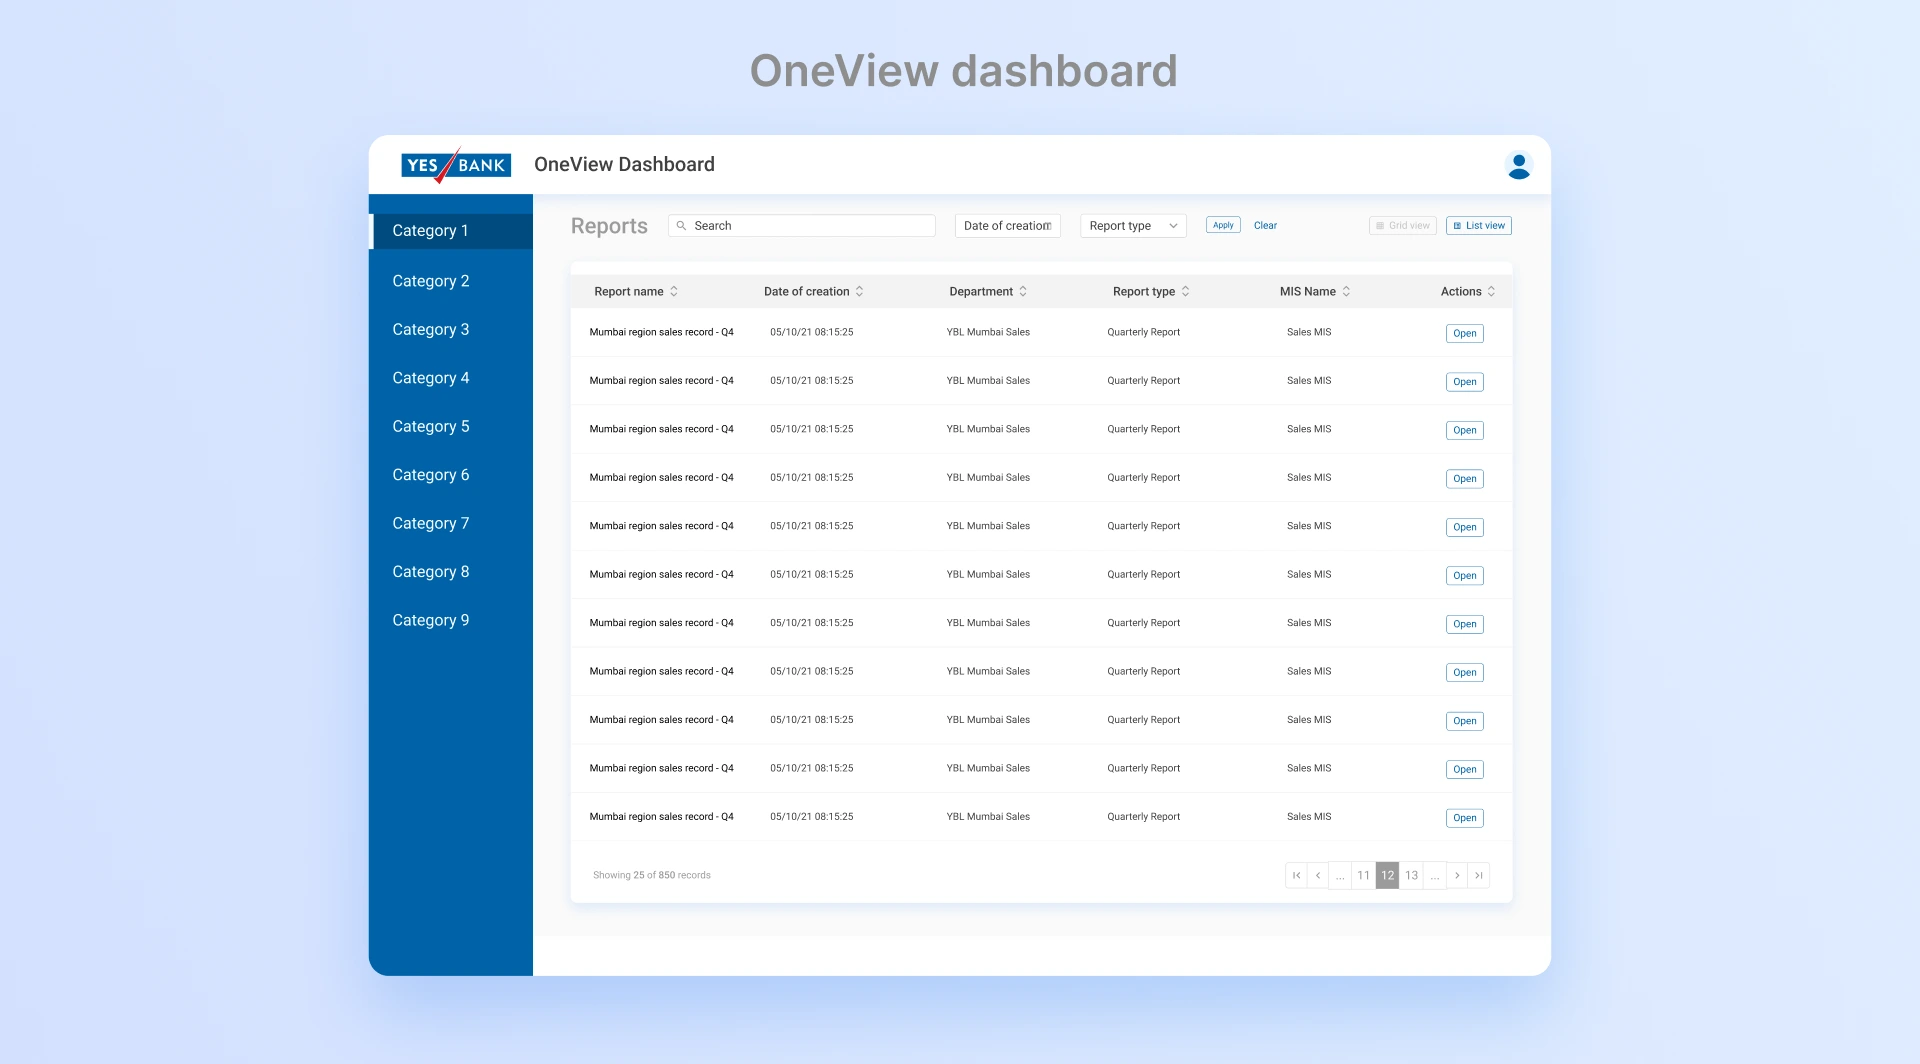Click the Reports heading
1920x1064 pixels.
tap(609, 226)
